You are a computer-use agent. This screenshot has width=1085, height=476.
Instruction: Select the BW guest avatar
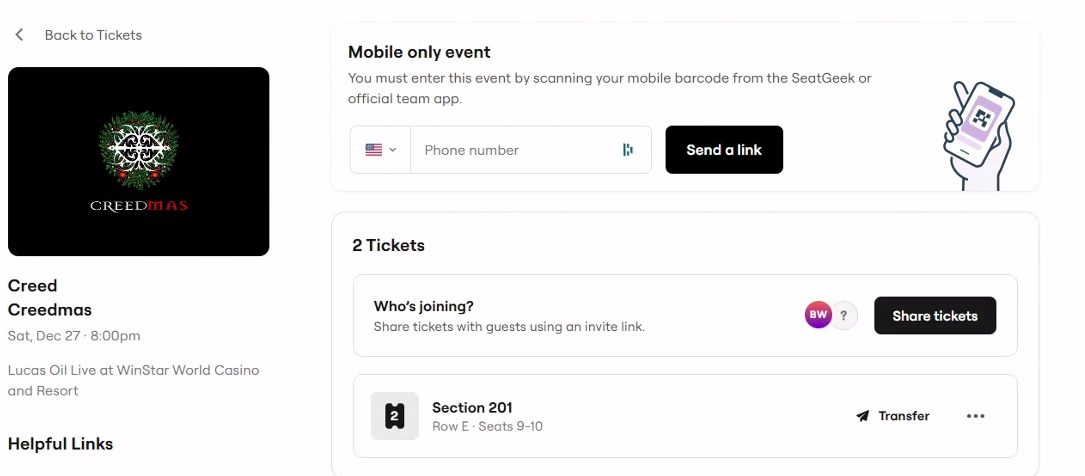coord(818,315)
